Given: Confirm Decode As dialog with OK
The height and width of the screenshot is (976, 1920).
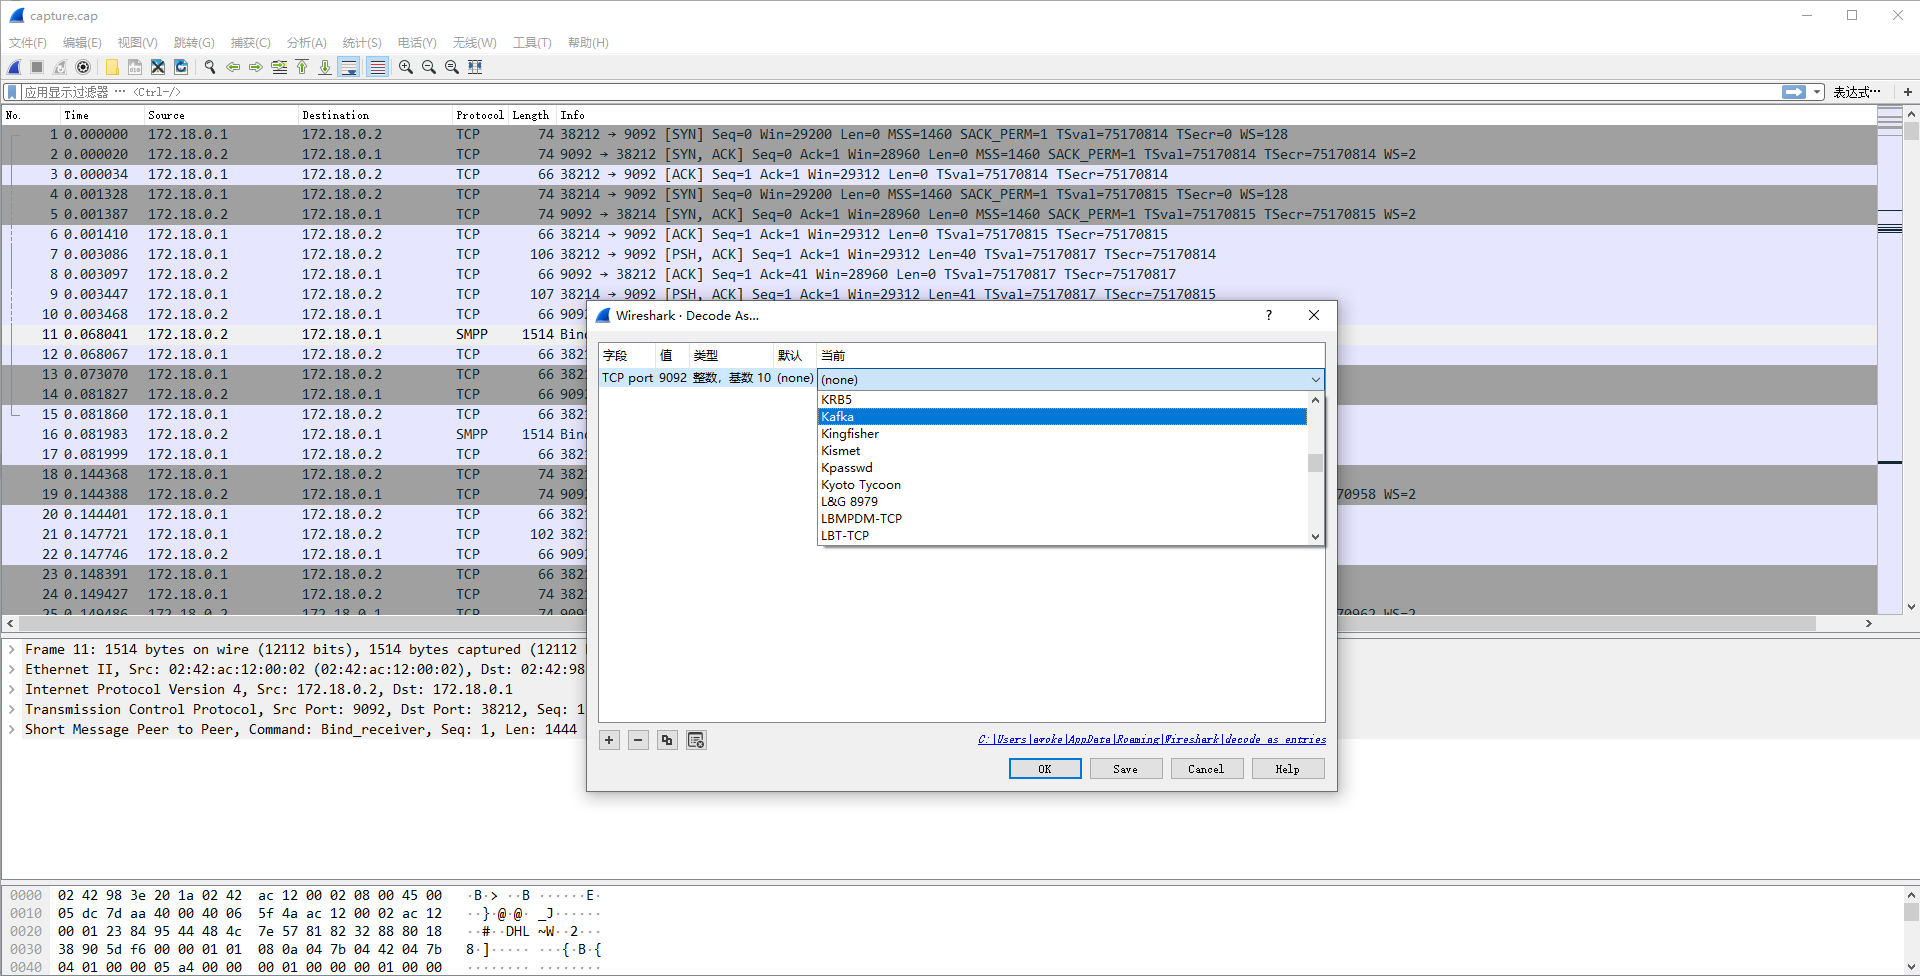Looking at the screenshot, I should click(x=1045, y=769).
